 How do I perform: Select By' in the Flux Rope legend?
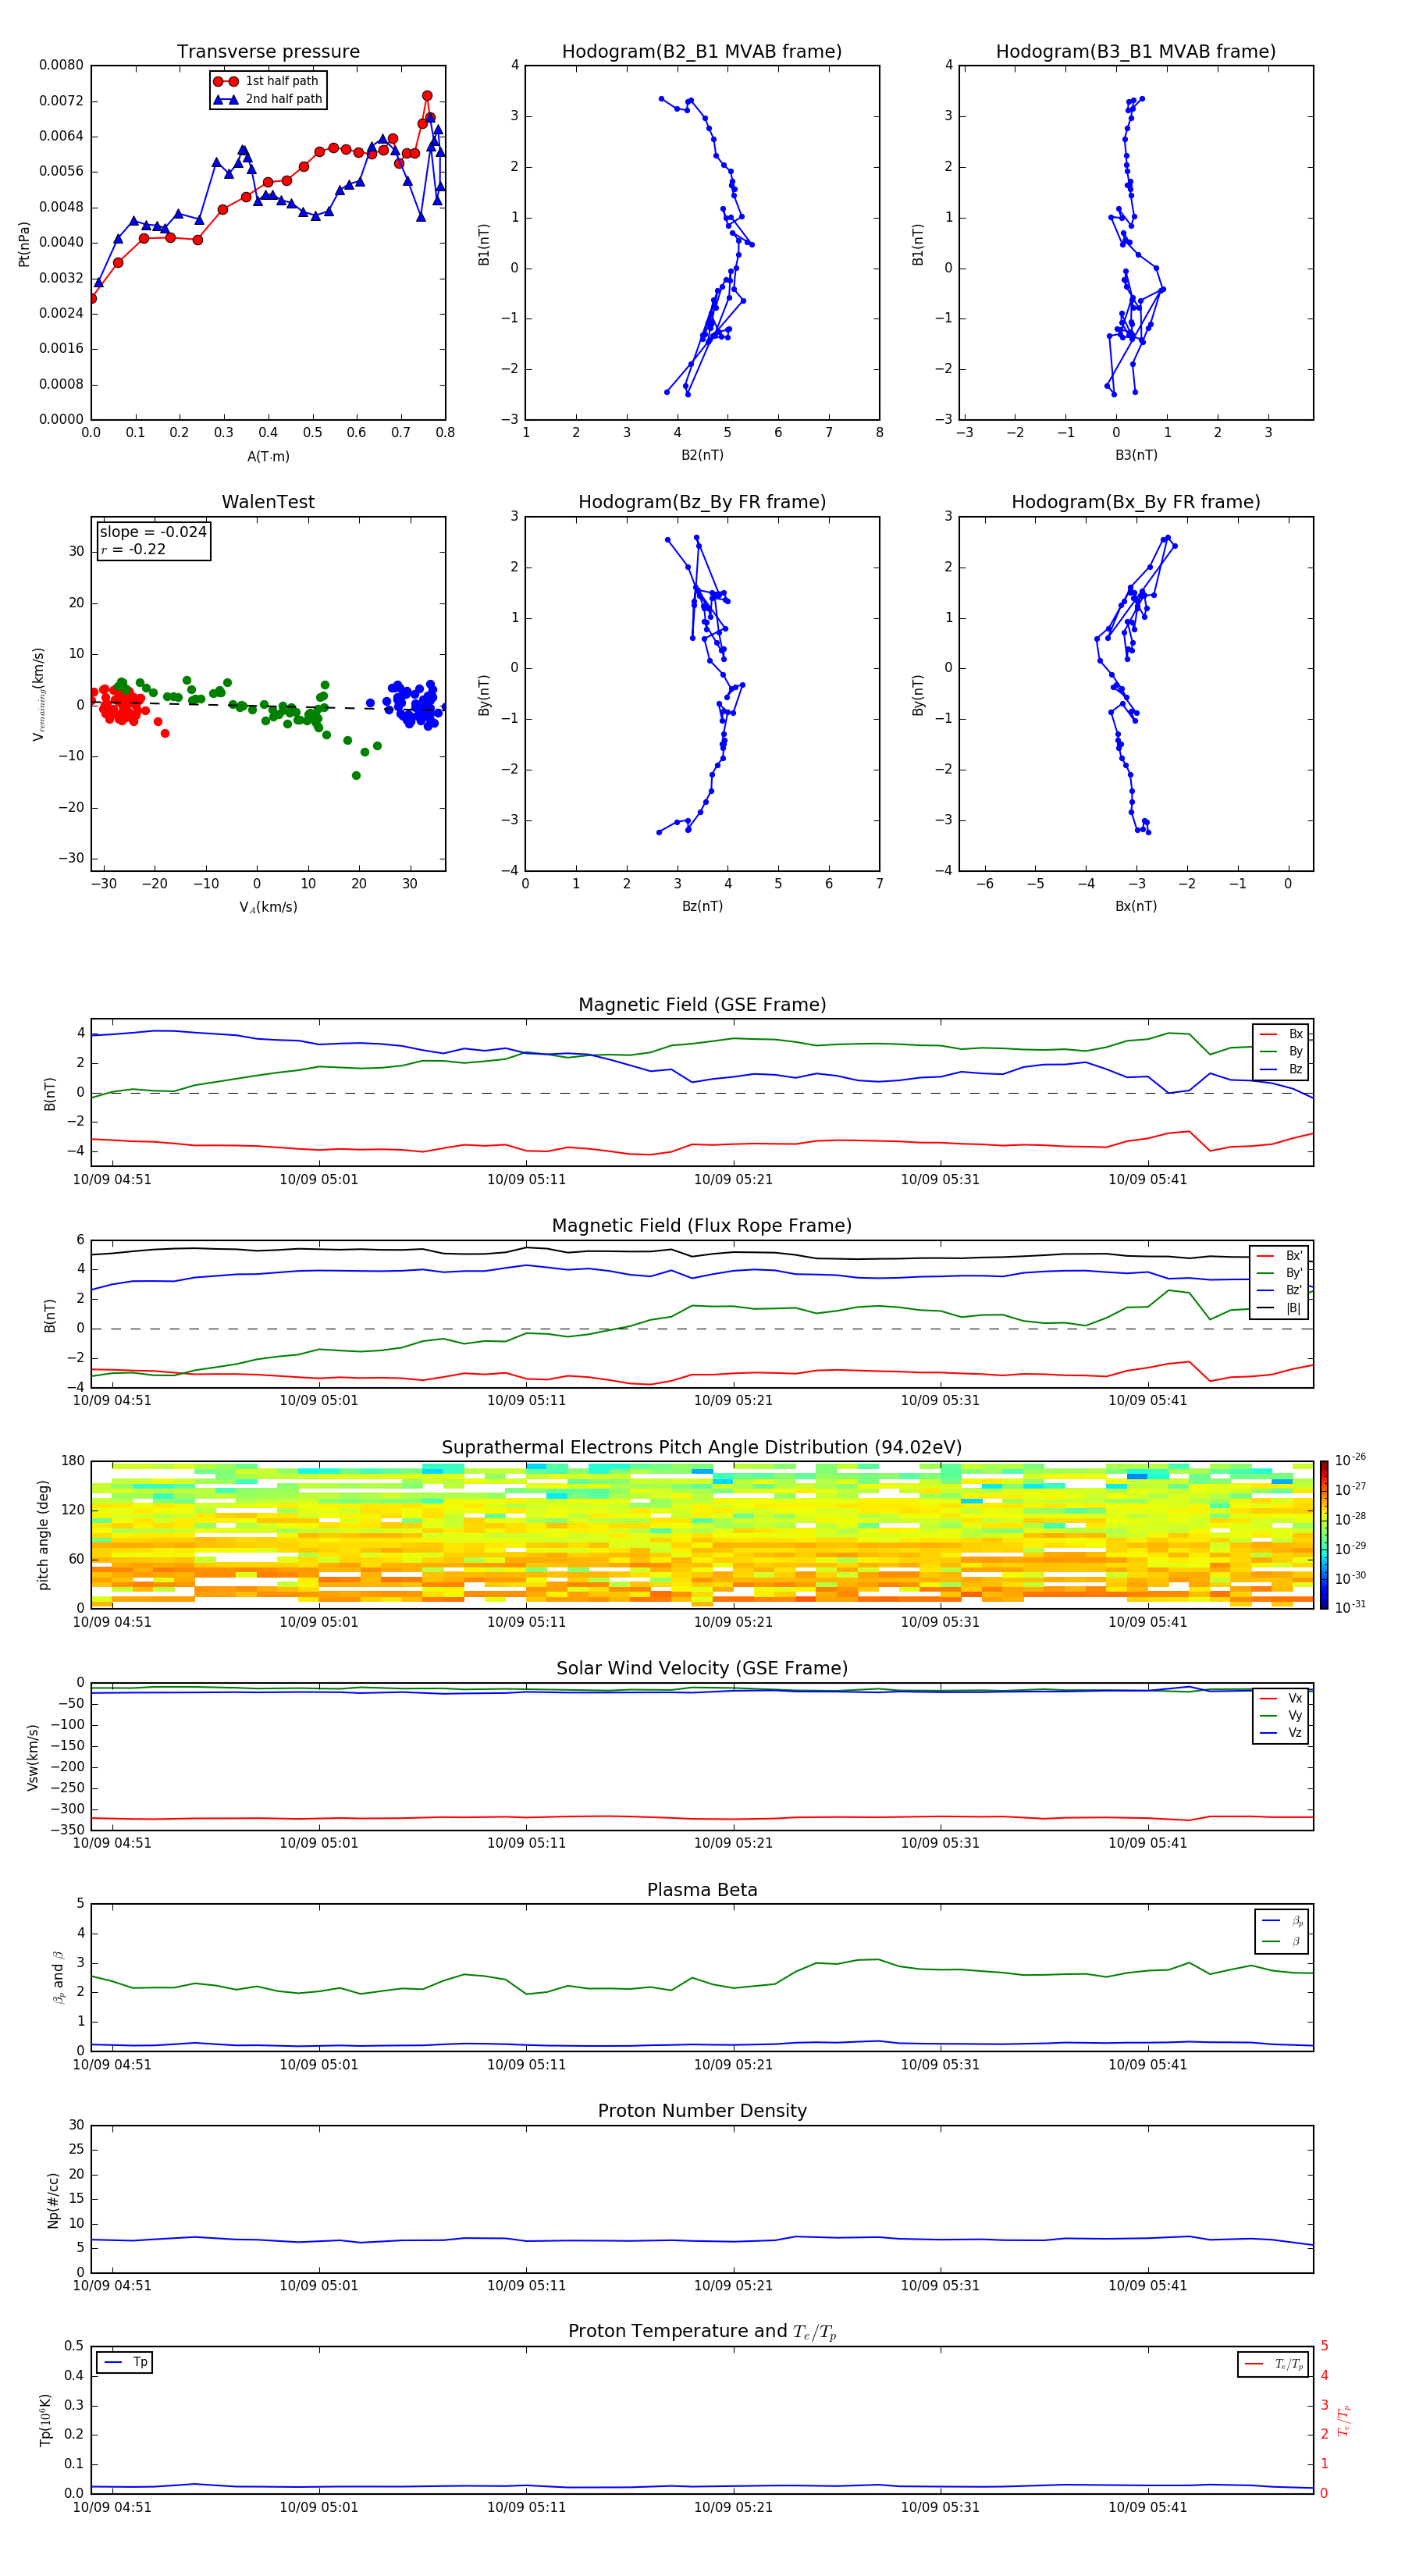click(x=1280, y=1273)
